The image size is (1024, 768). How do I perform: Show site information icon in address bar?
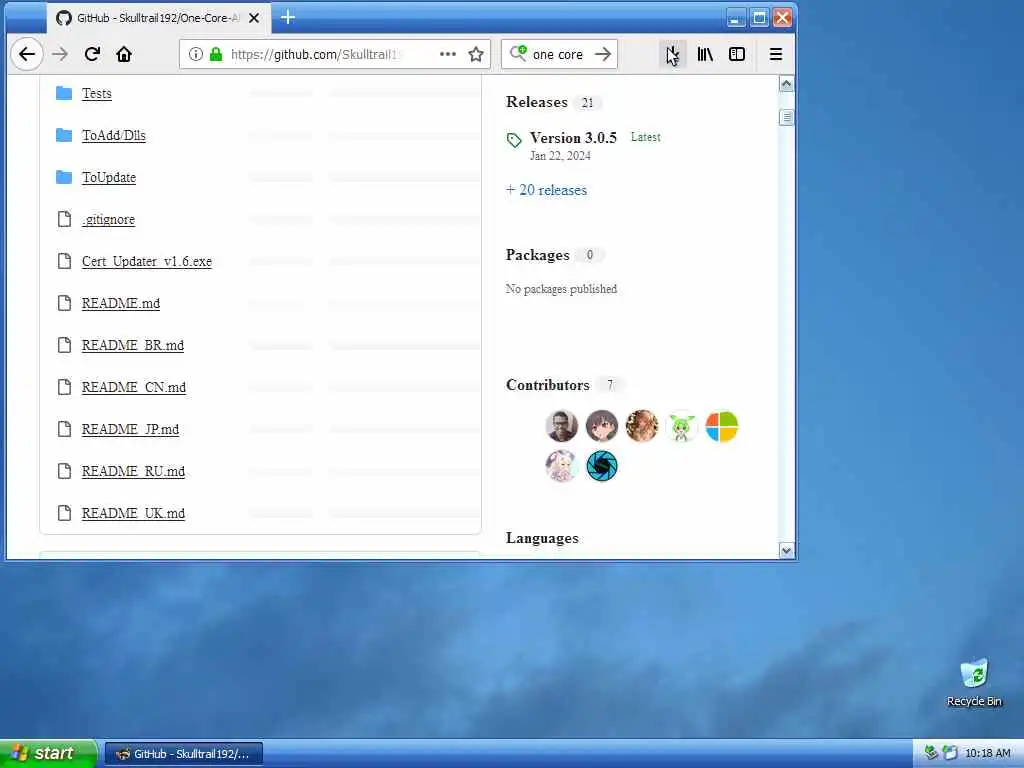(195, 54)
